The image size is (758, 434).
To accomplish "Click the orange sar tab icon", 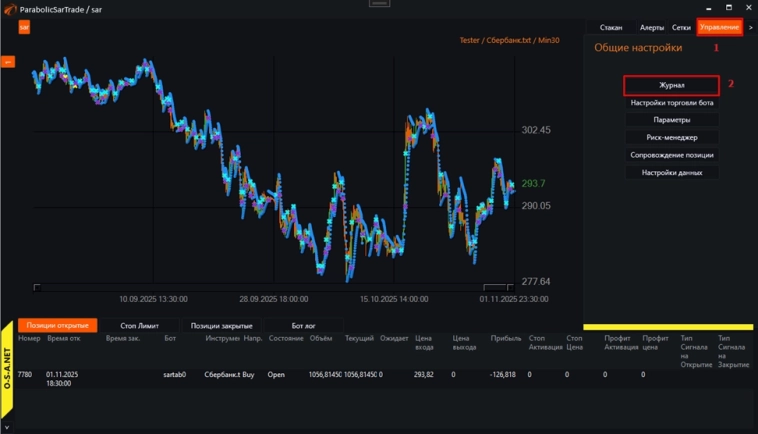I will pyautogui.click(x=24, y=28).
